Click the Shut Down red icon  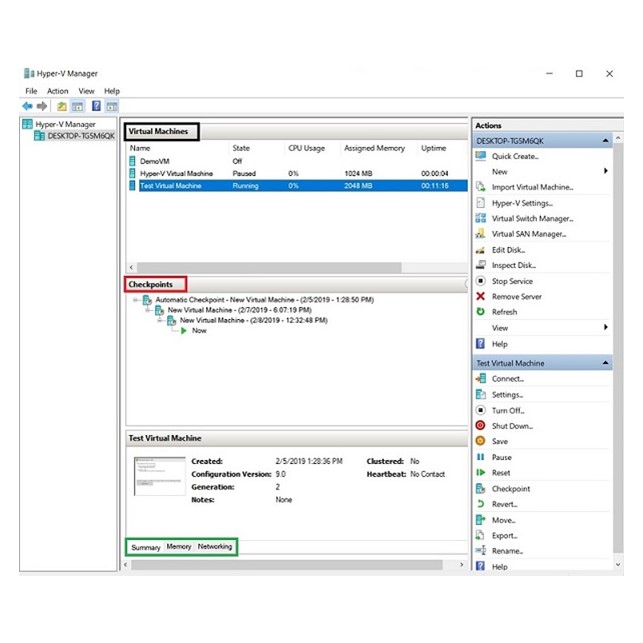pos(481,426)
